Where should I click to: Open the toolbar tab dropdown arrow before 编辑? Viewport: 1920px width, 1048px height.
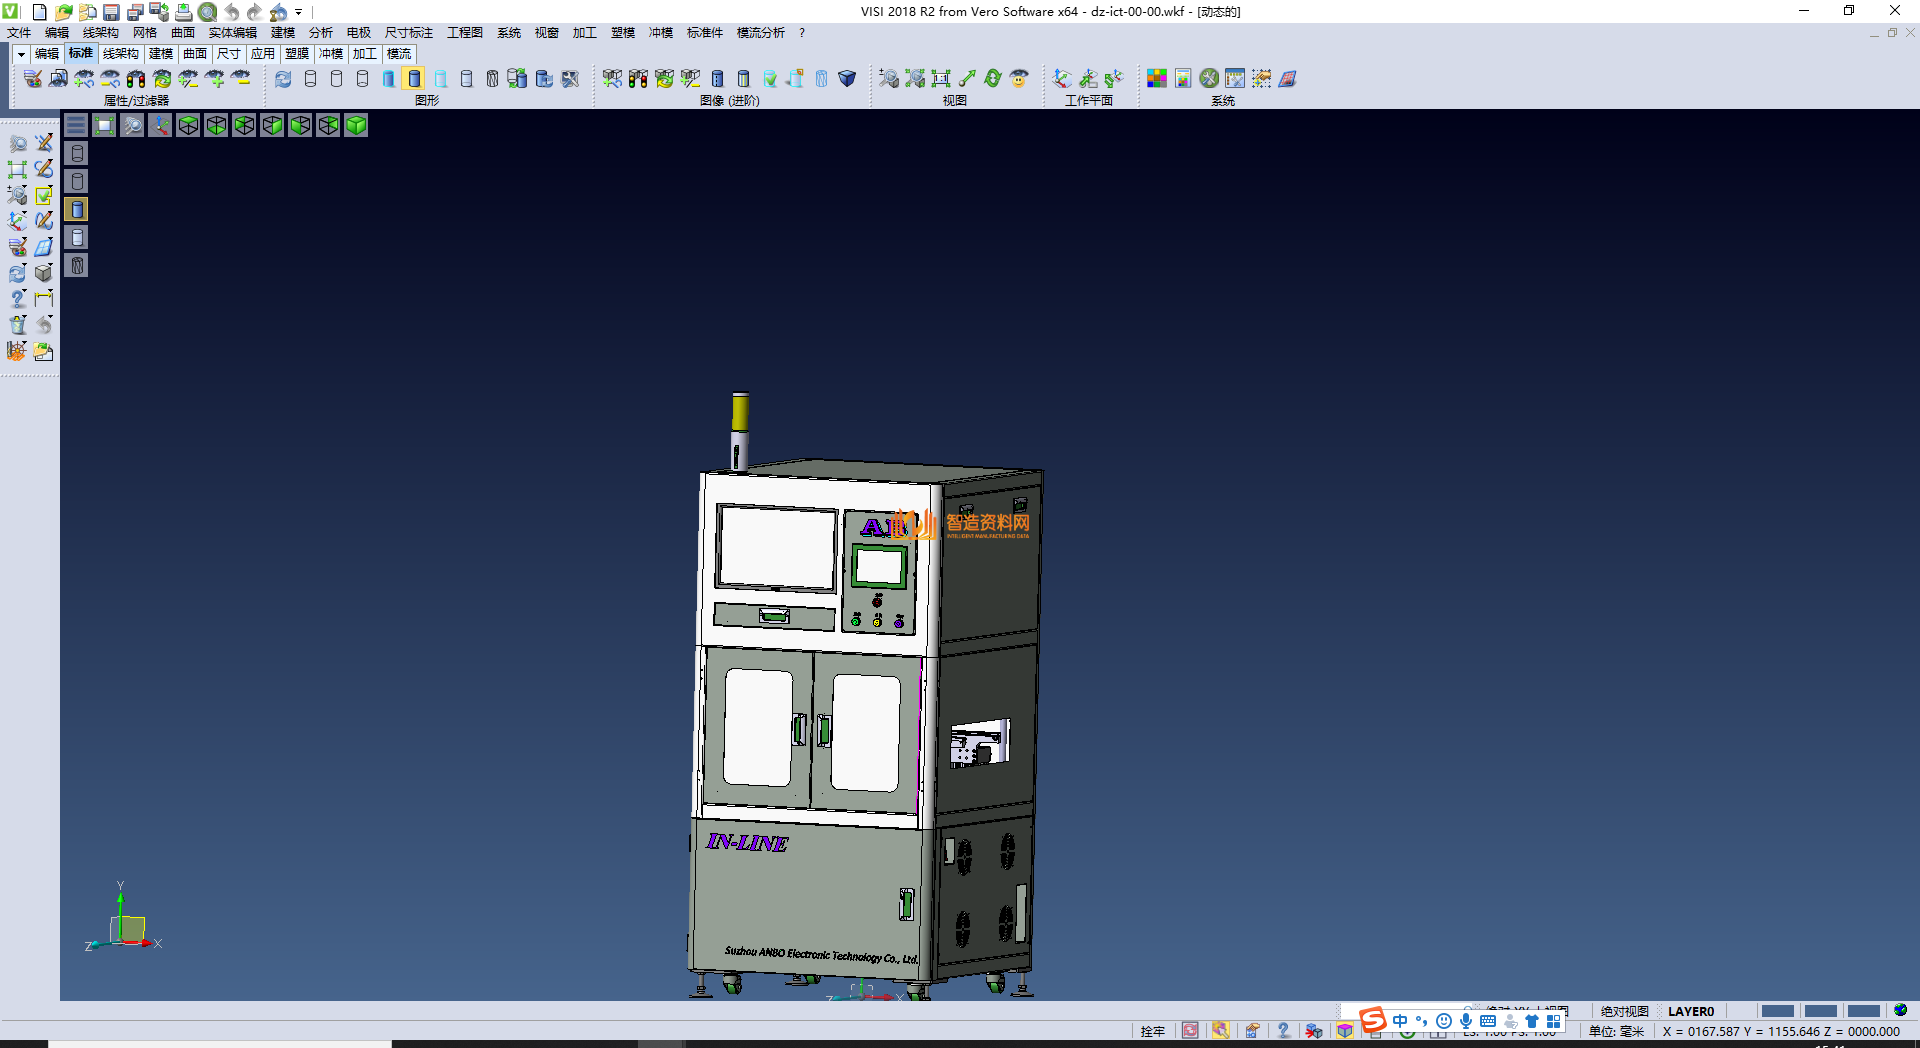[20, 54]
